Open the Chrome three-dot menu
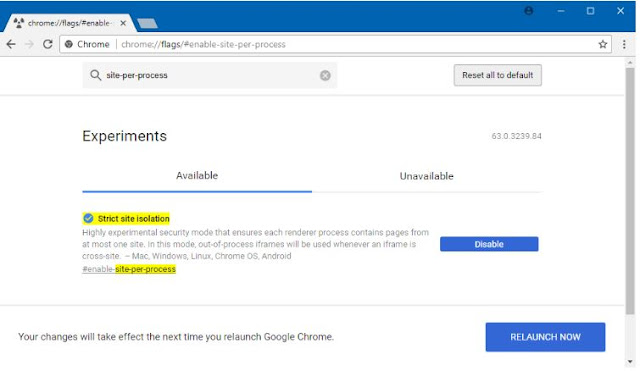 click(x=624, y=44)
